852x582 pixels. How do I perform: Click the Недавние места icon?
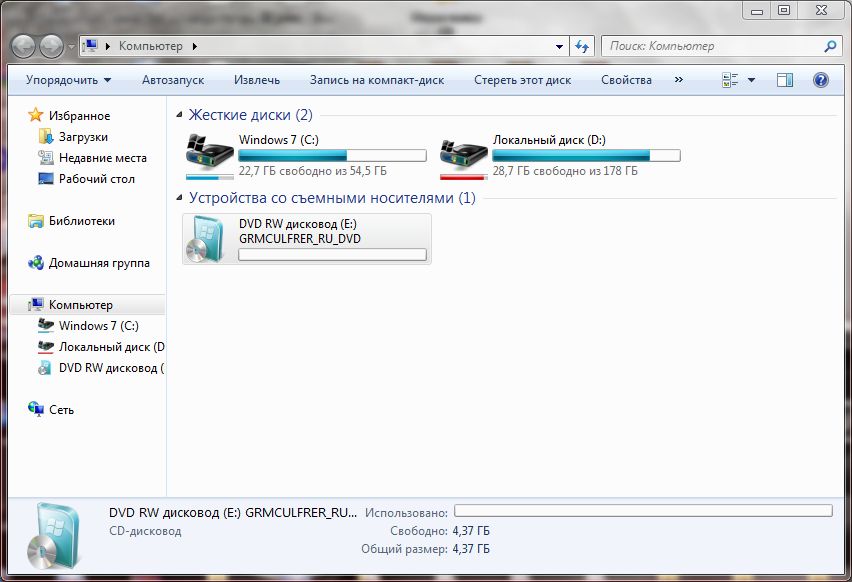(x=46, y=158)
